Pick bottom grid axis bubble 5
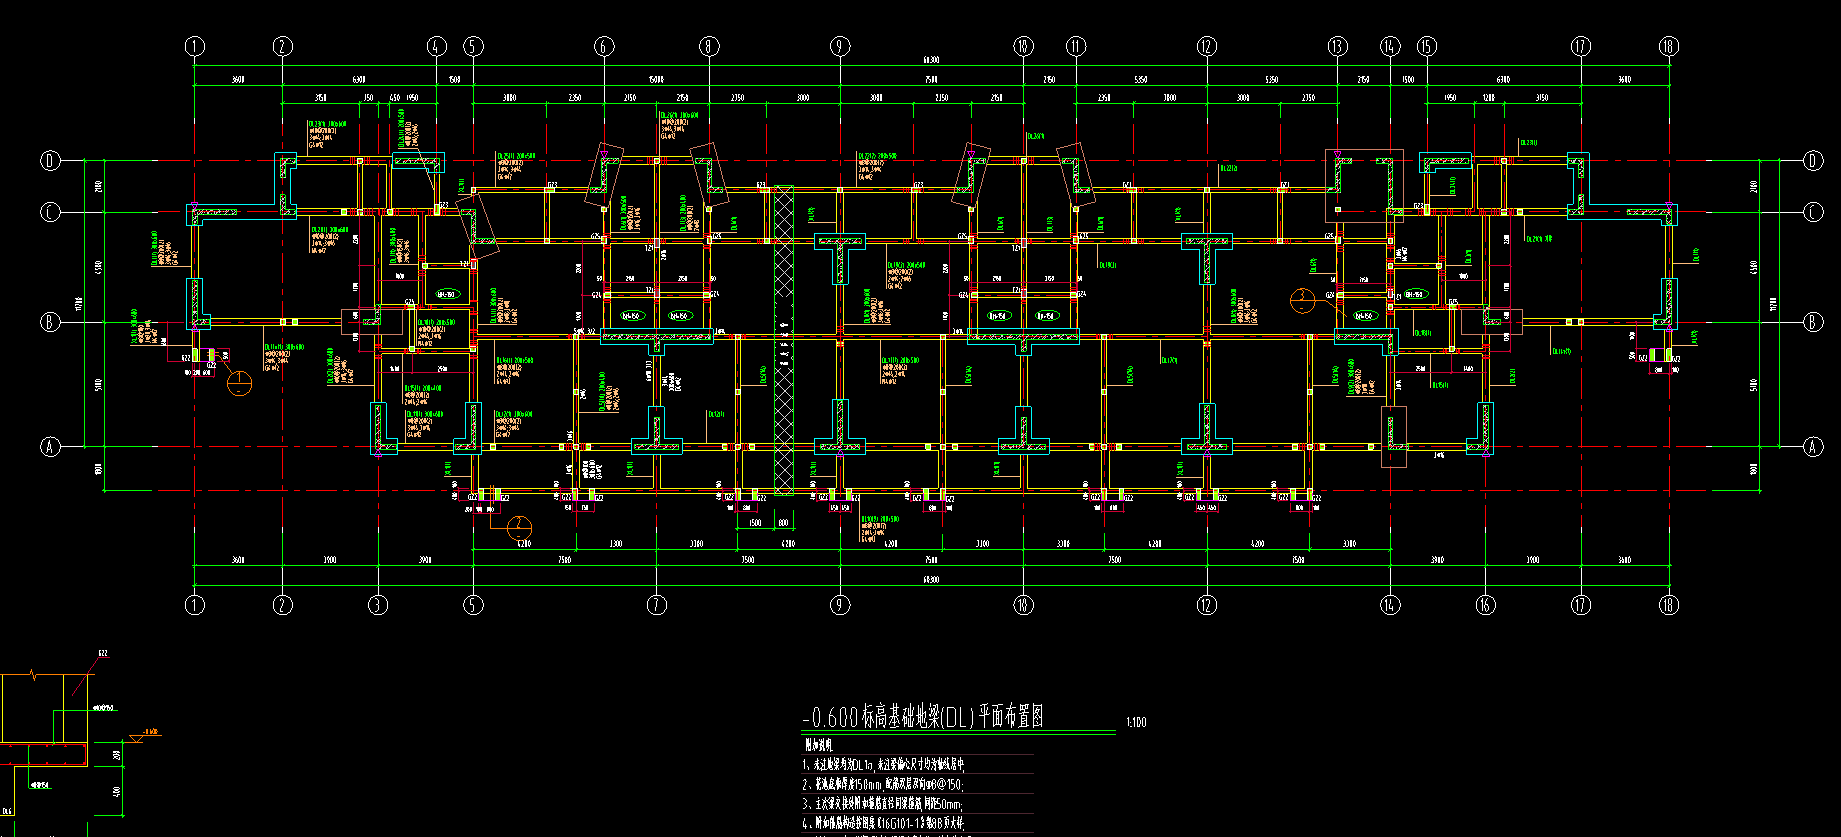 pos(473,604)
